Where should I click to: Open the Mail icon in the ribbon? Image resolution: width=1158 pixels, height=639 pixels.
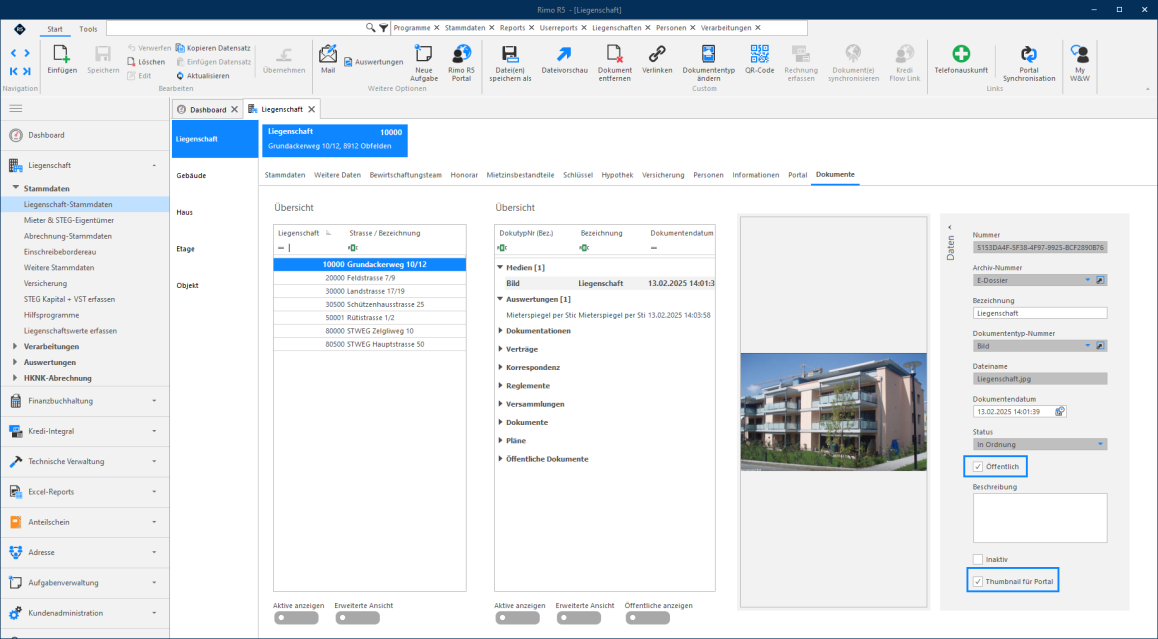[328, 59]
